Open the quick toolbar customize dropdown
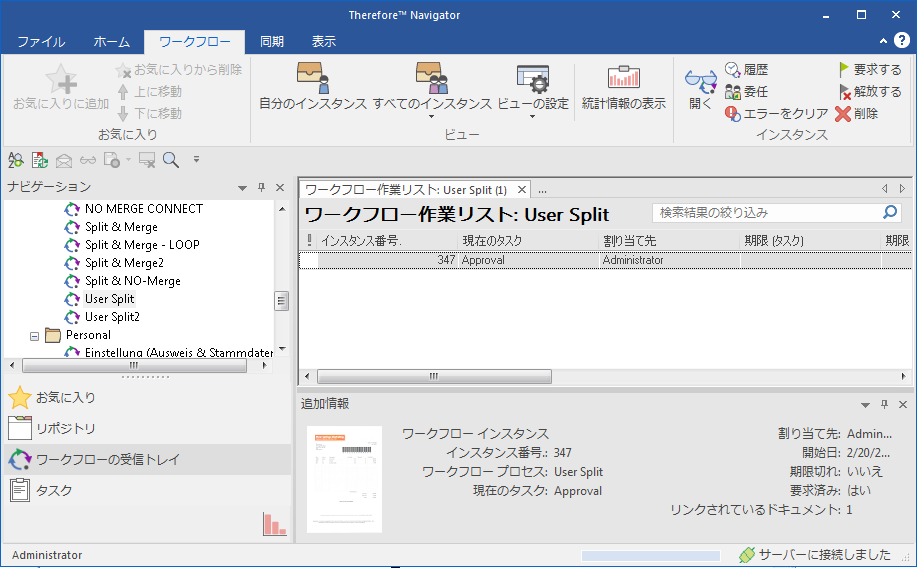 (197, 159)
